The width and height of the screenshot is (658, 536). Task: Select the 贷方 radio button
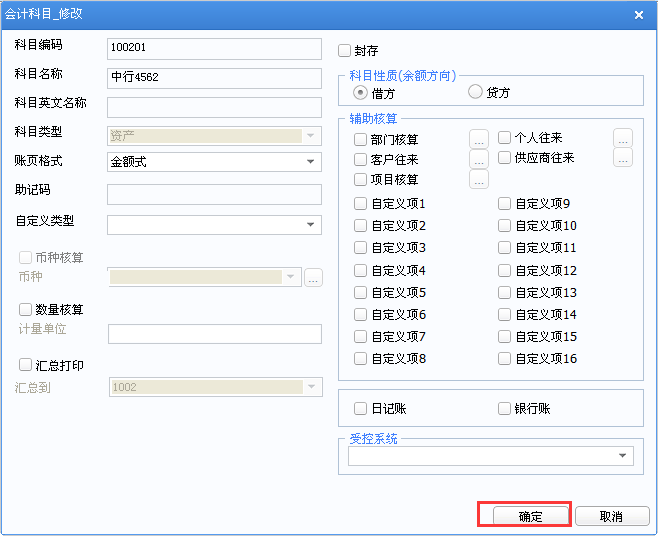click(475, 92)
